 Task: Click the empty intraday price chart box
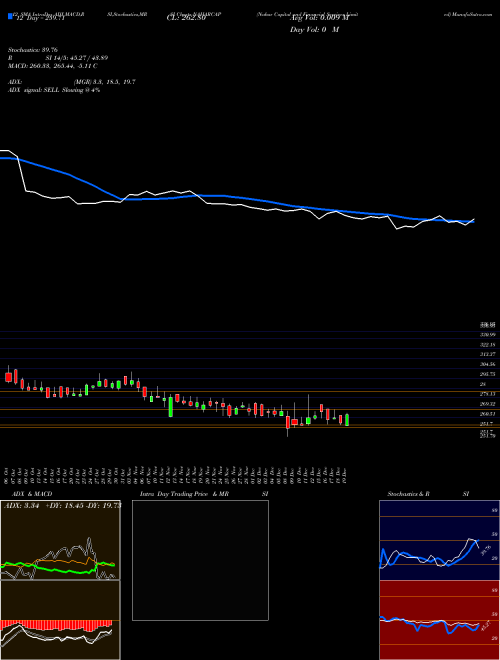click(x=200, y=560)
